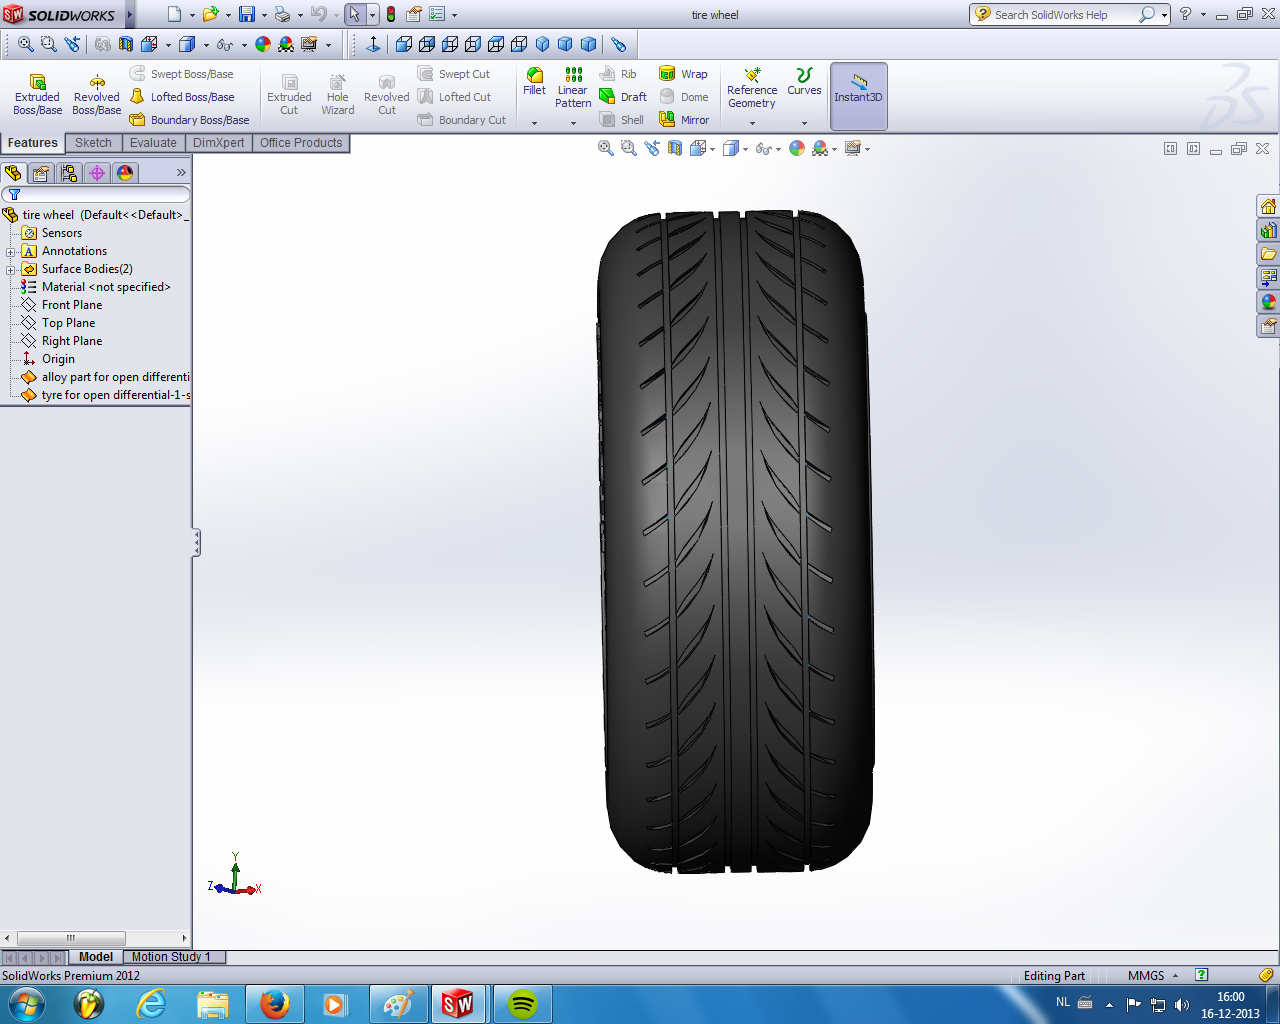Open the DisplayManager tab
Viewport: 1280px width, 1024px height.
[125, 173]
